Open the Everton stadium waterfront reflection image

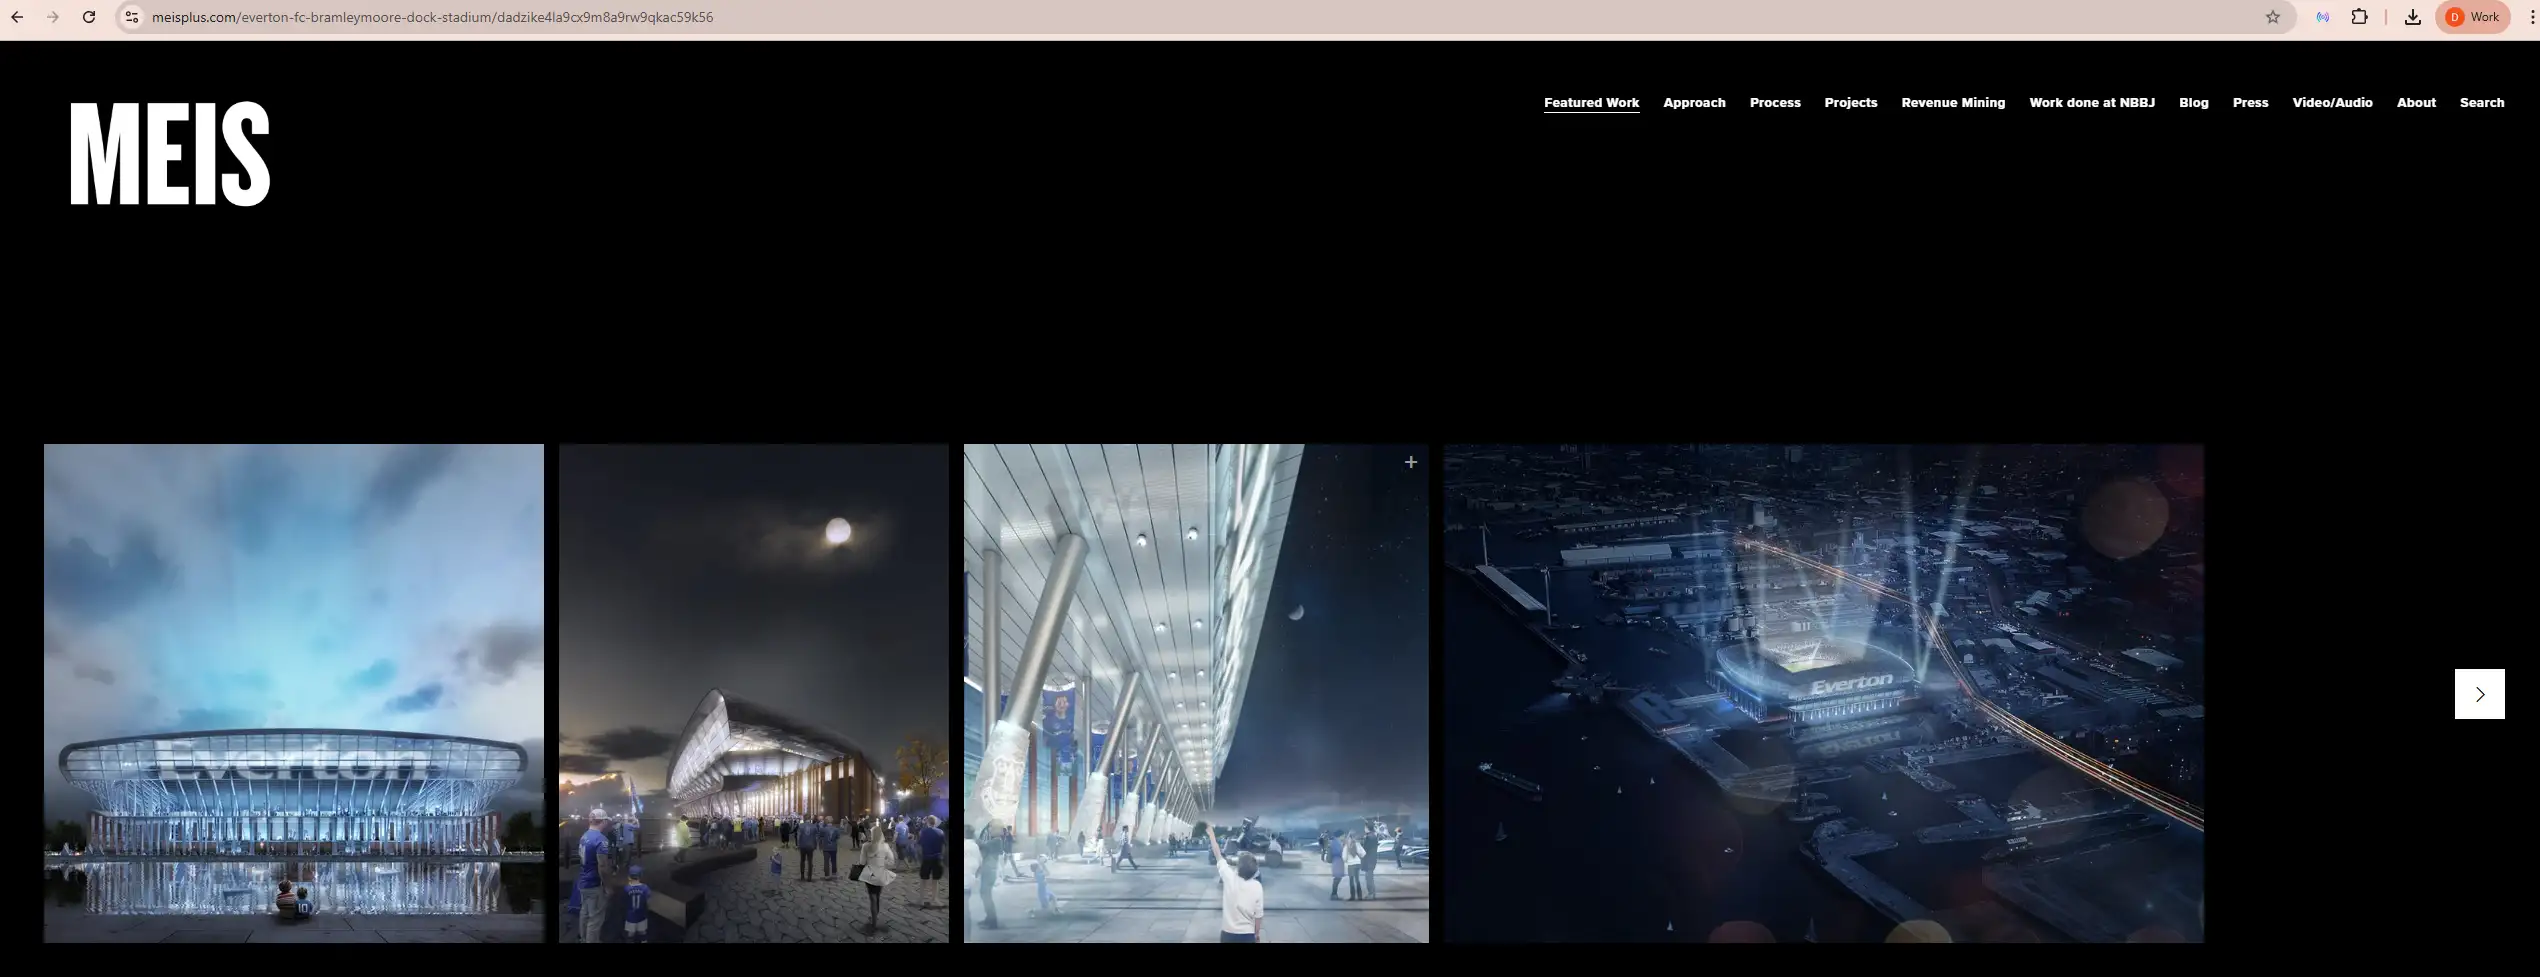click(x=294, y=693)
